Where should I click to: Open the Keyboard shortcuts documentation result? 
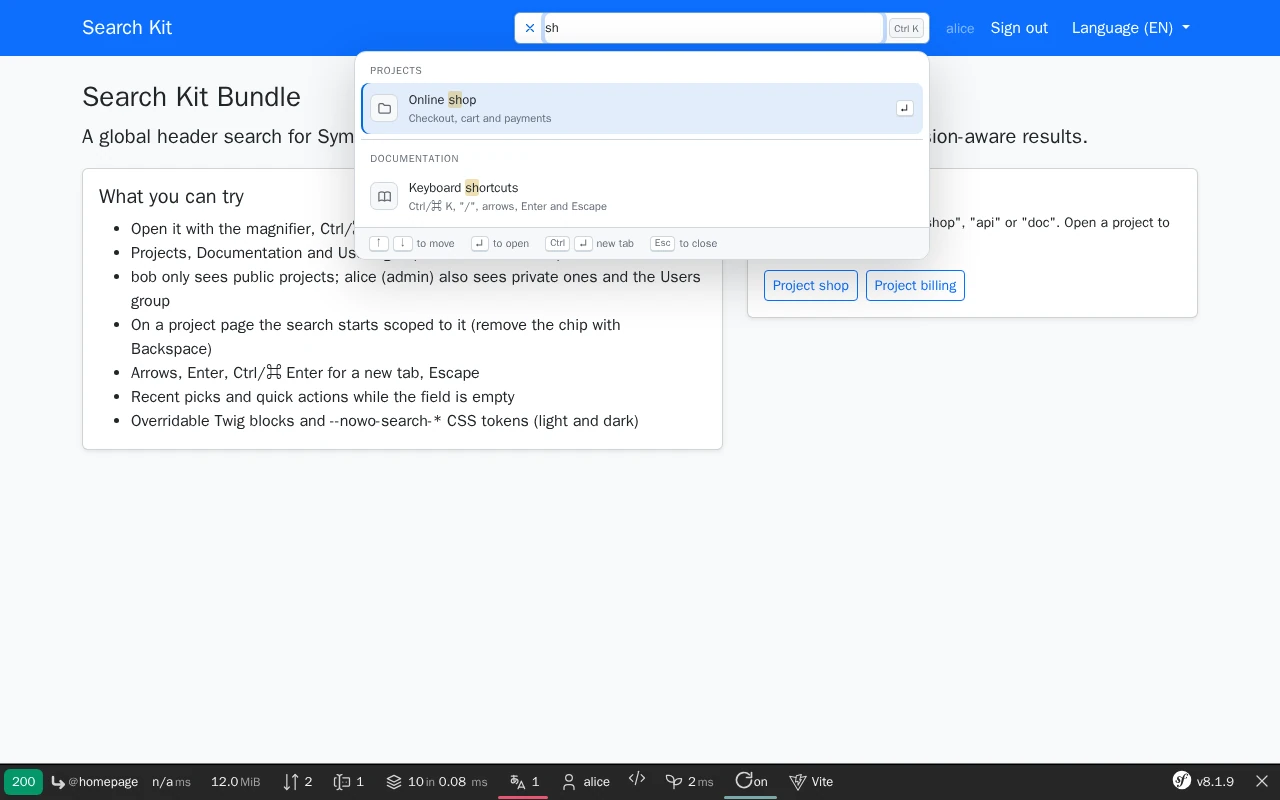point(642,196)
